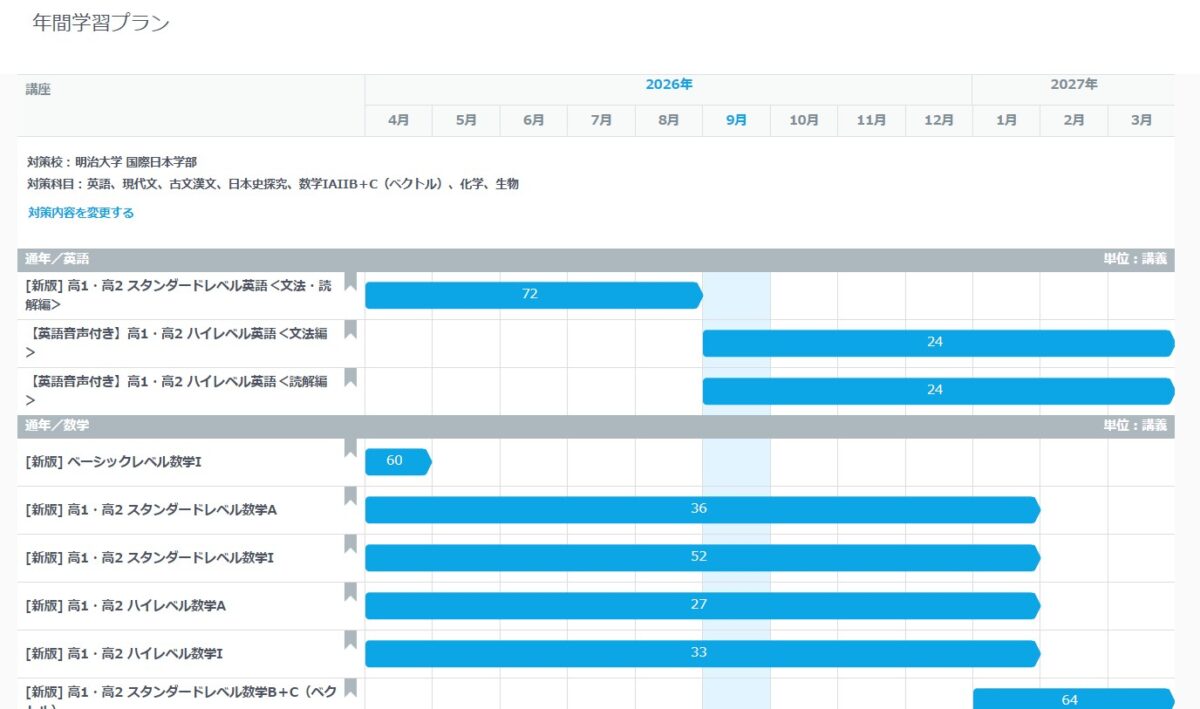Screen dimensions: 1200x709
Task: Bookmark the ハイレベル英語＜文法編＞ course
Action: [x=350, y=329]
